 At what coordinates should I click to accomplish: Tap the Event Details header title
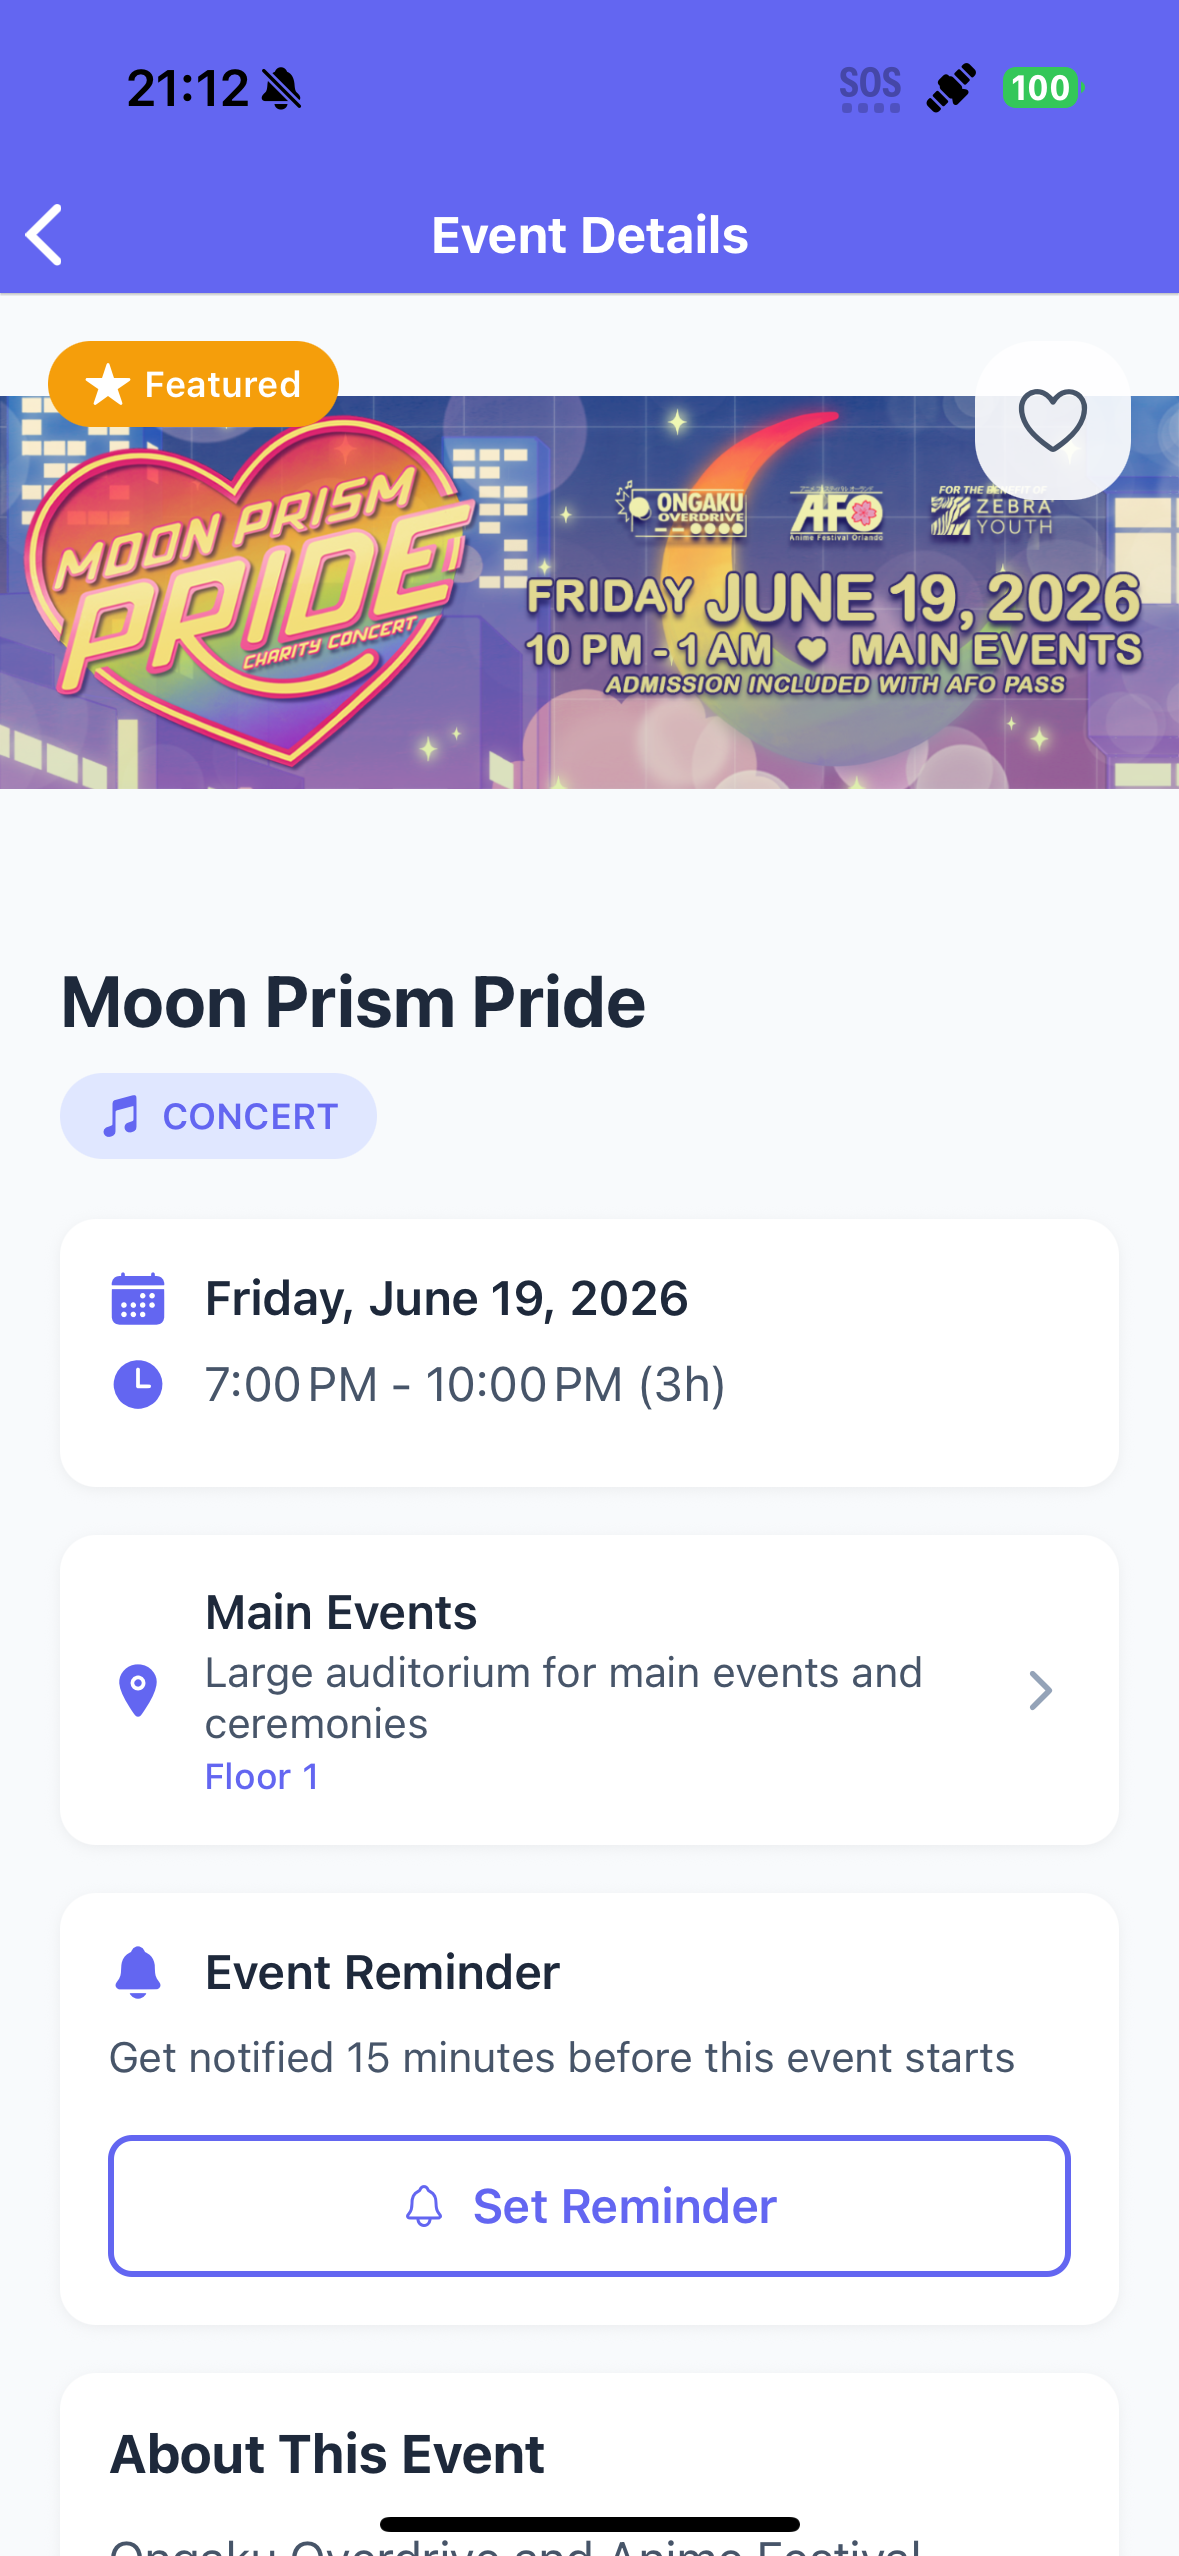(590, 235)
